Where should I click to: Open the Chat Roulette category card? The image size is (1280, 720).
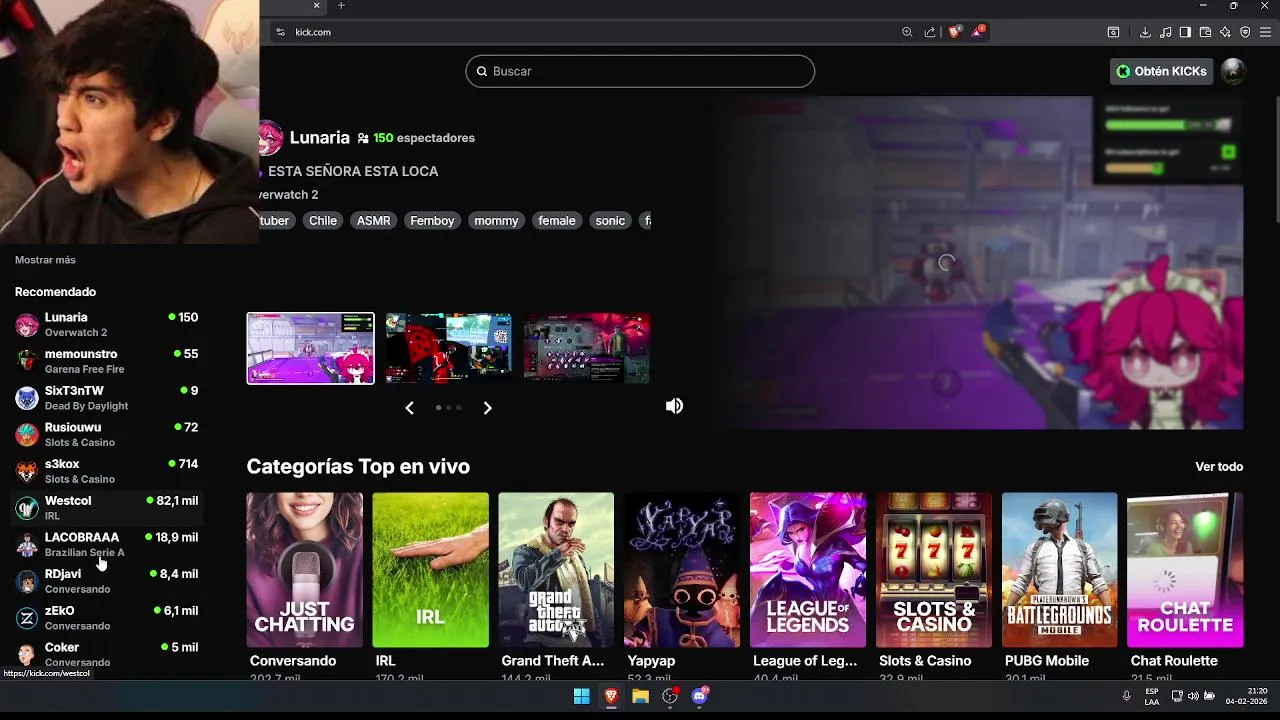[1185, 570]
